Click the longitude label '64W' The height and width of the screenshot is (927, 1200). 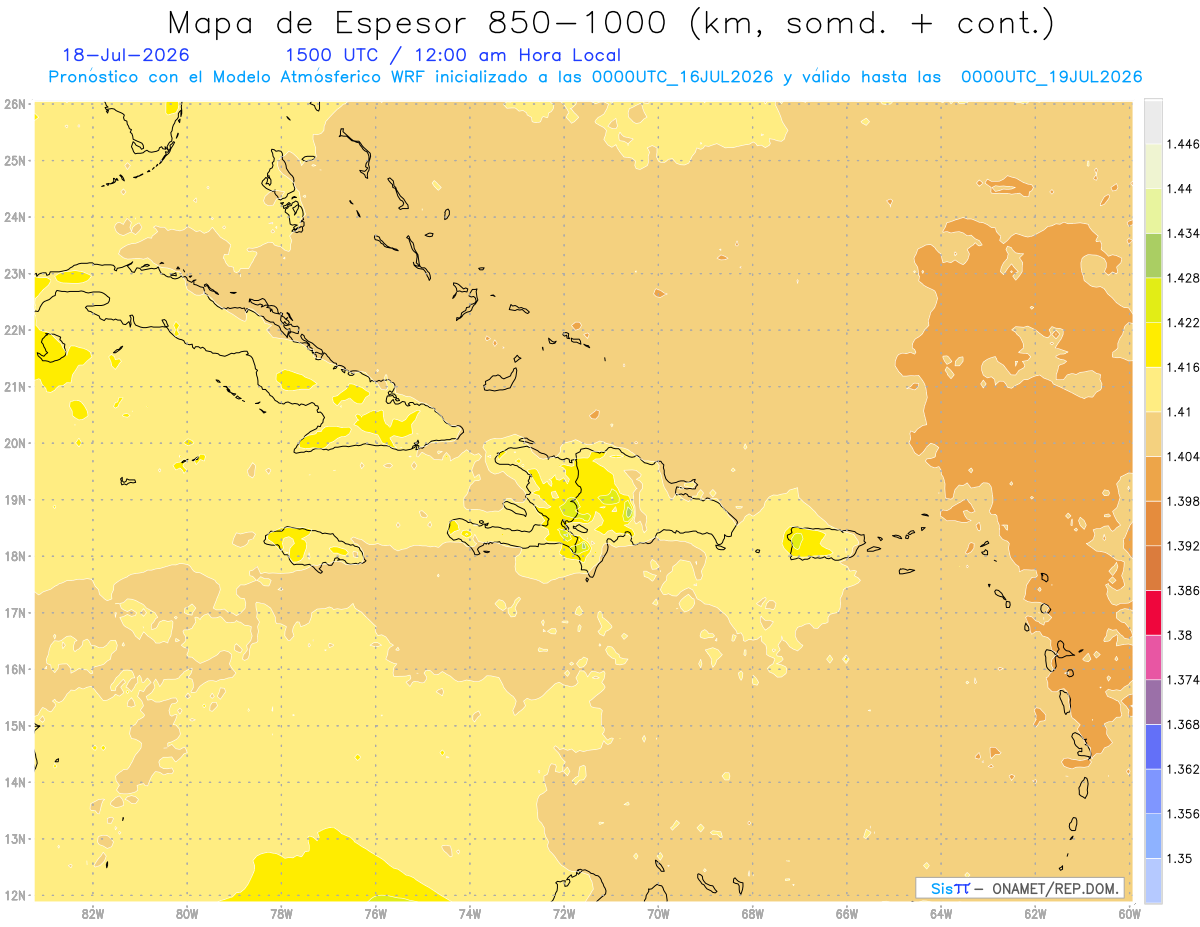pyautogui.click(x=941, y=914)
